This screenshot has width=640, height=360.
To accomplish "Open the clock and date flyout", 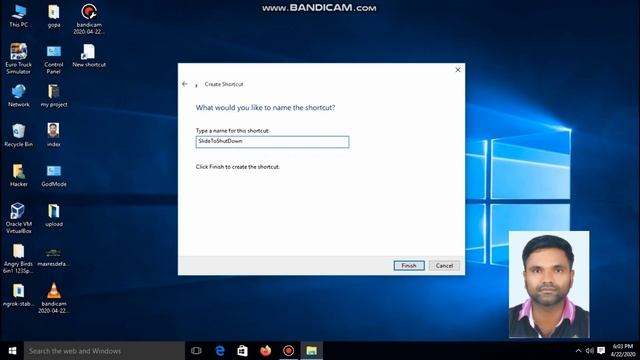I will (x=623, y=351).
